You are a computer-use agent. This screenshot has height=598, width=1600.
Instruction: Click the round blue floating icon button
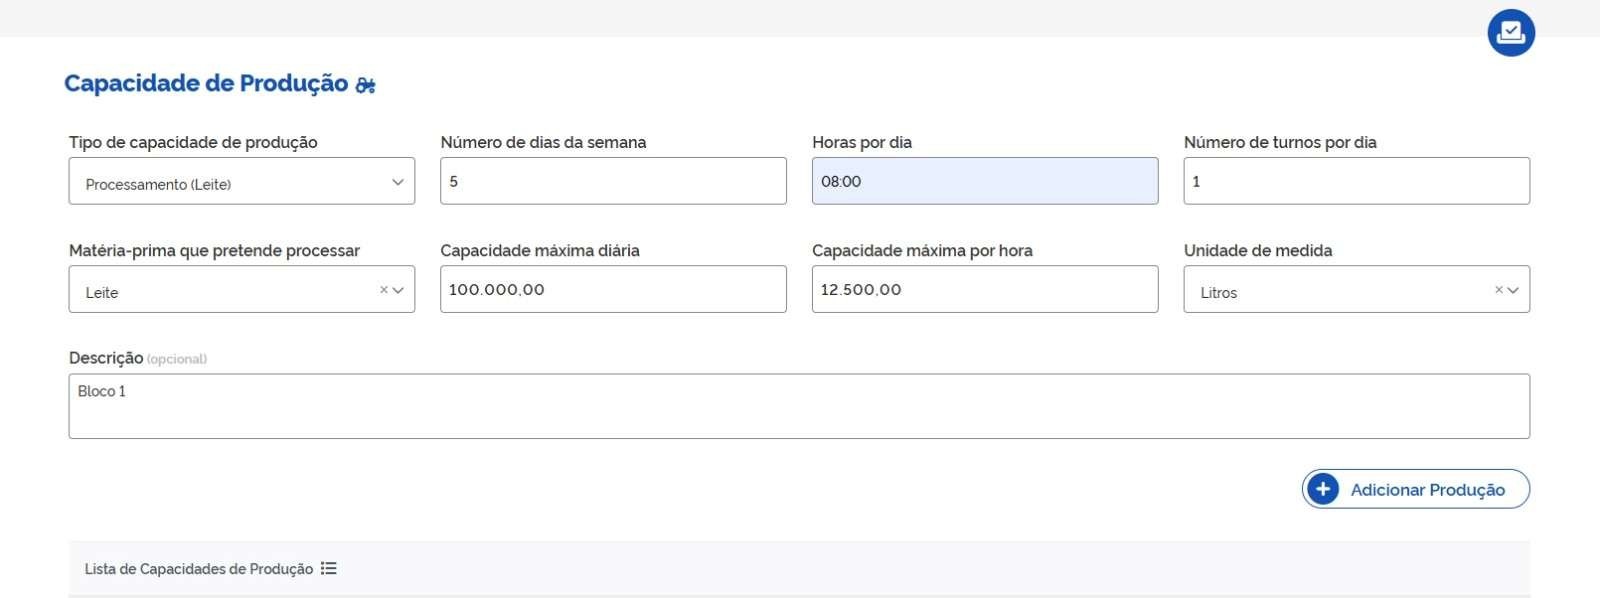[x=1510, y=32]
